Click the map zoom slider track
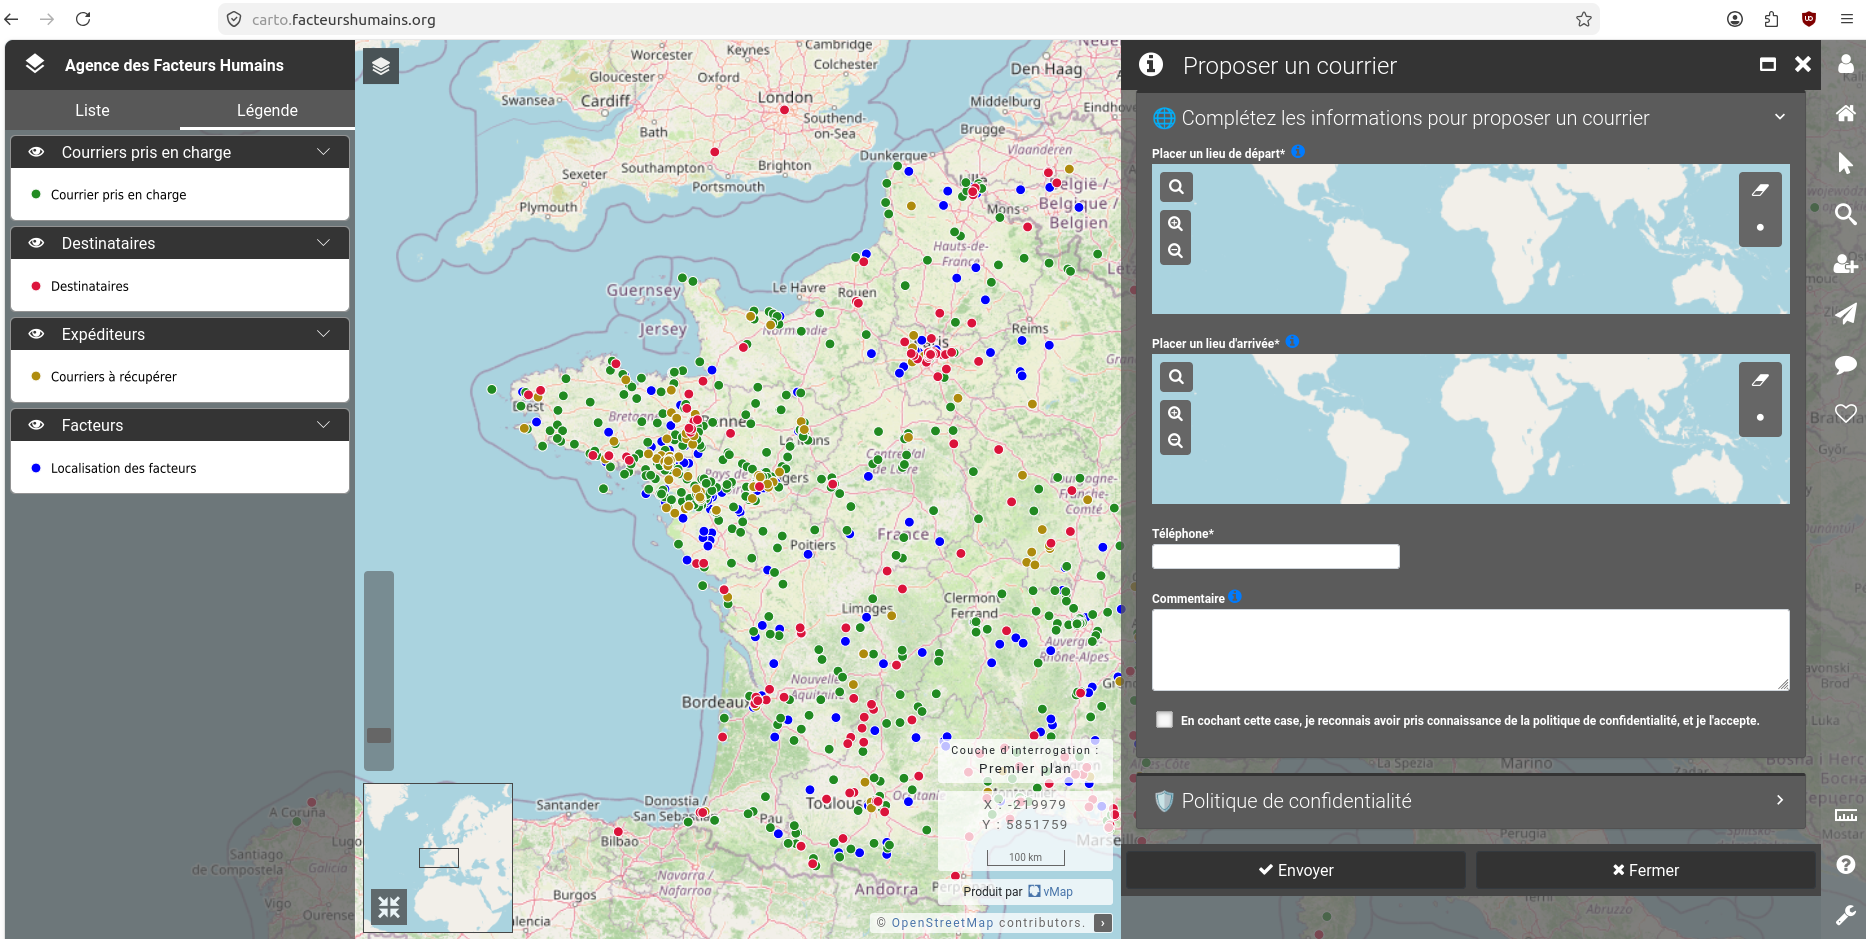1866x939 pixels. click(x=379, y=670)
